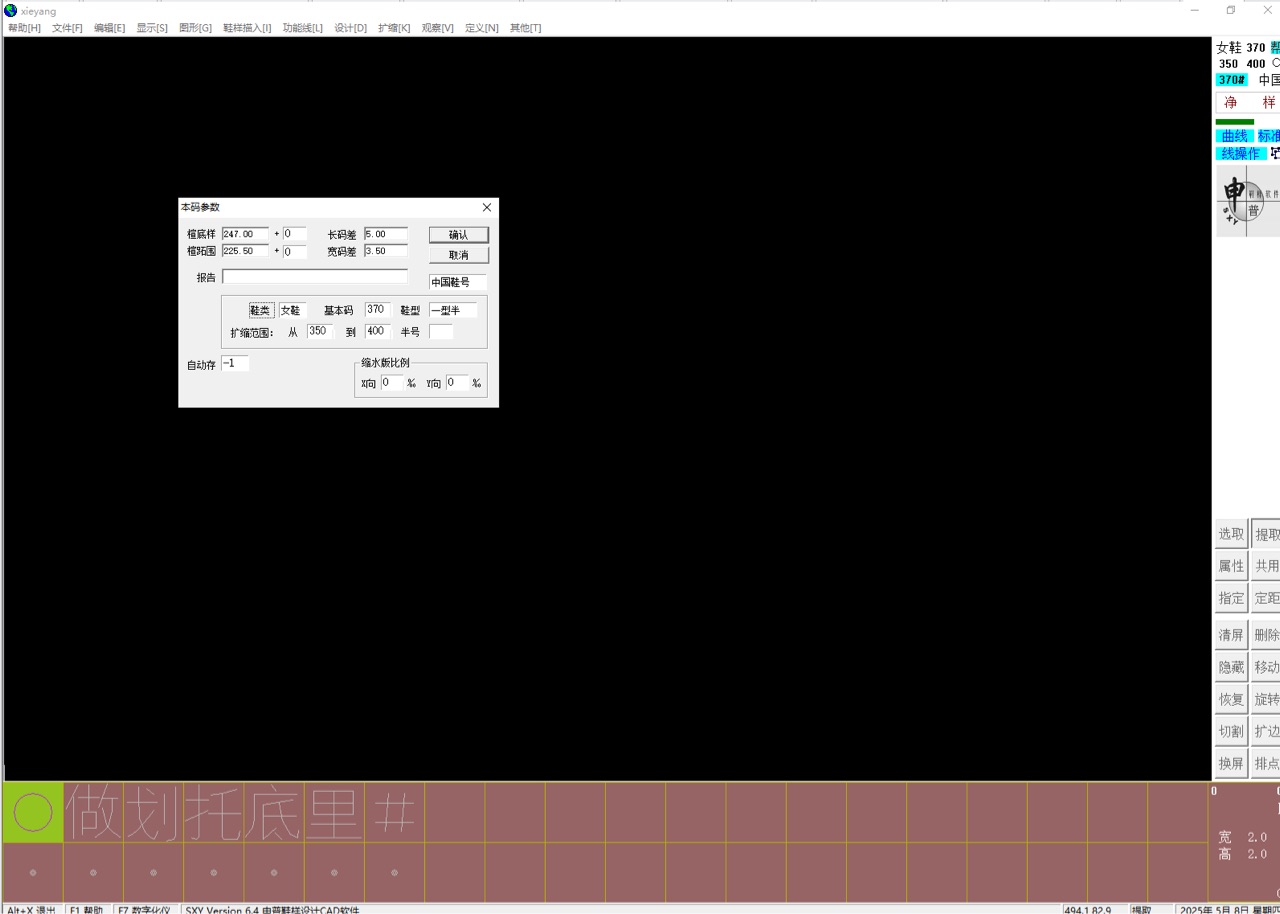Click the 到 range field showing 400
The image size is (1280, 914).
coord(377,331)
